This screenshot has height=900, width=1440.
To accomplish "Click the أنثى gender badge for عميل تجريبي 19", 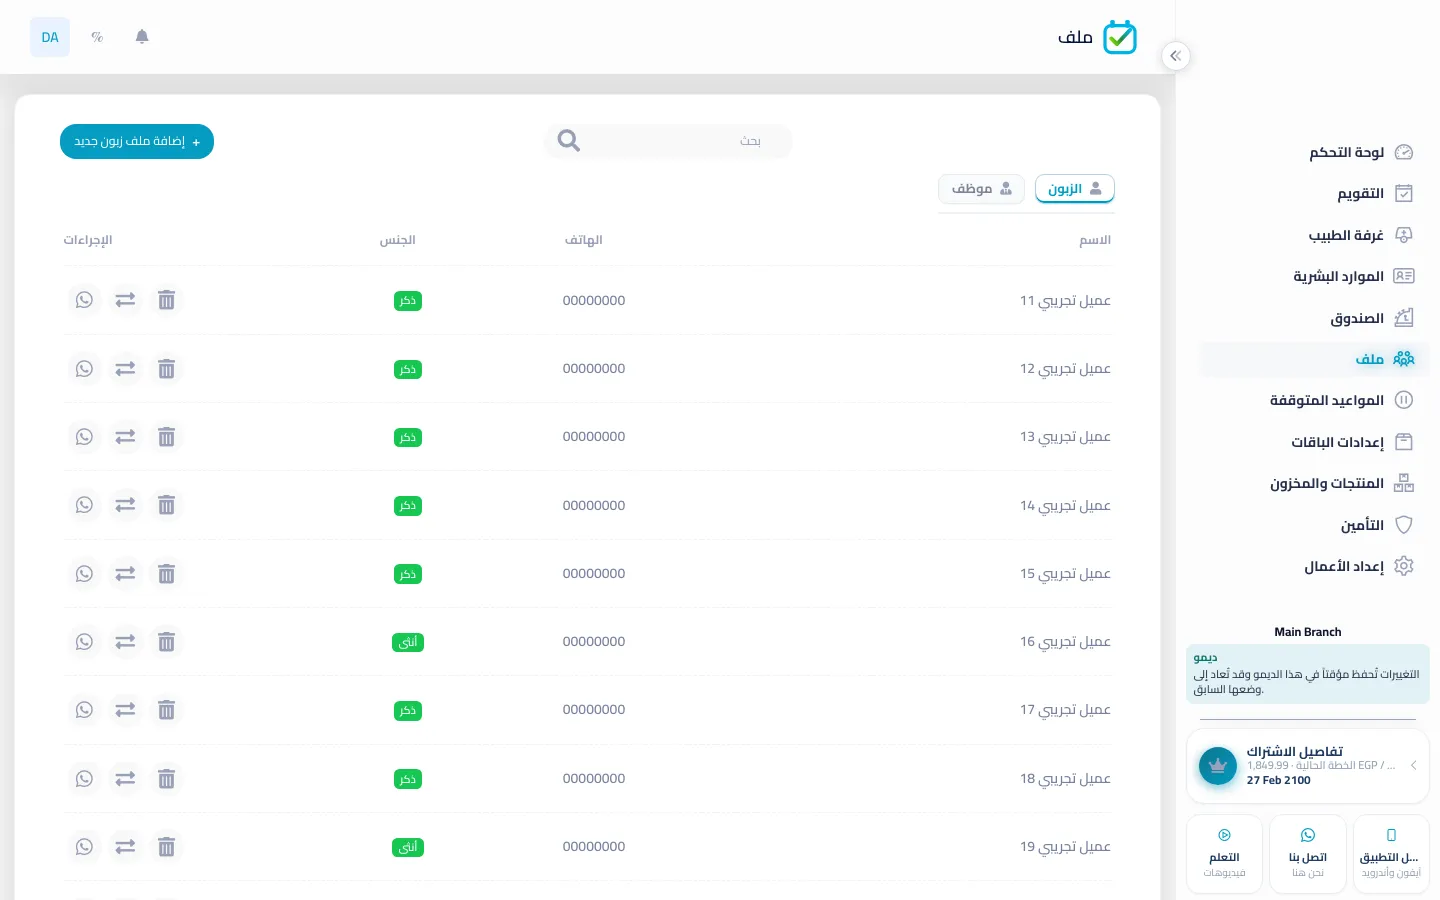I will point(408,847).
